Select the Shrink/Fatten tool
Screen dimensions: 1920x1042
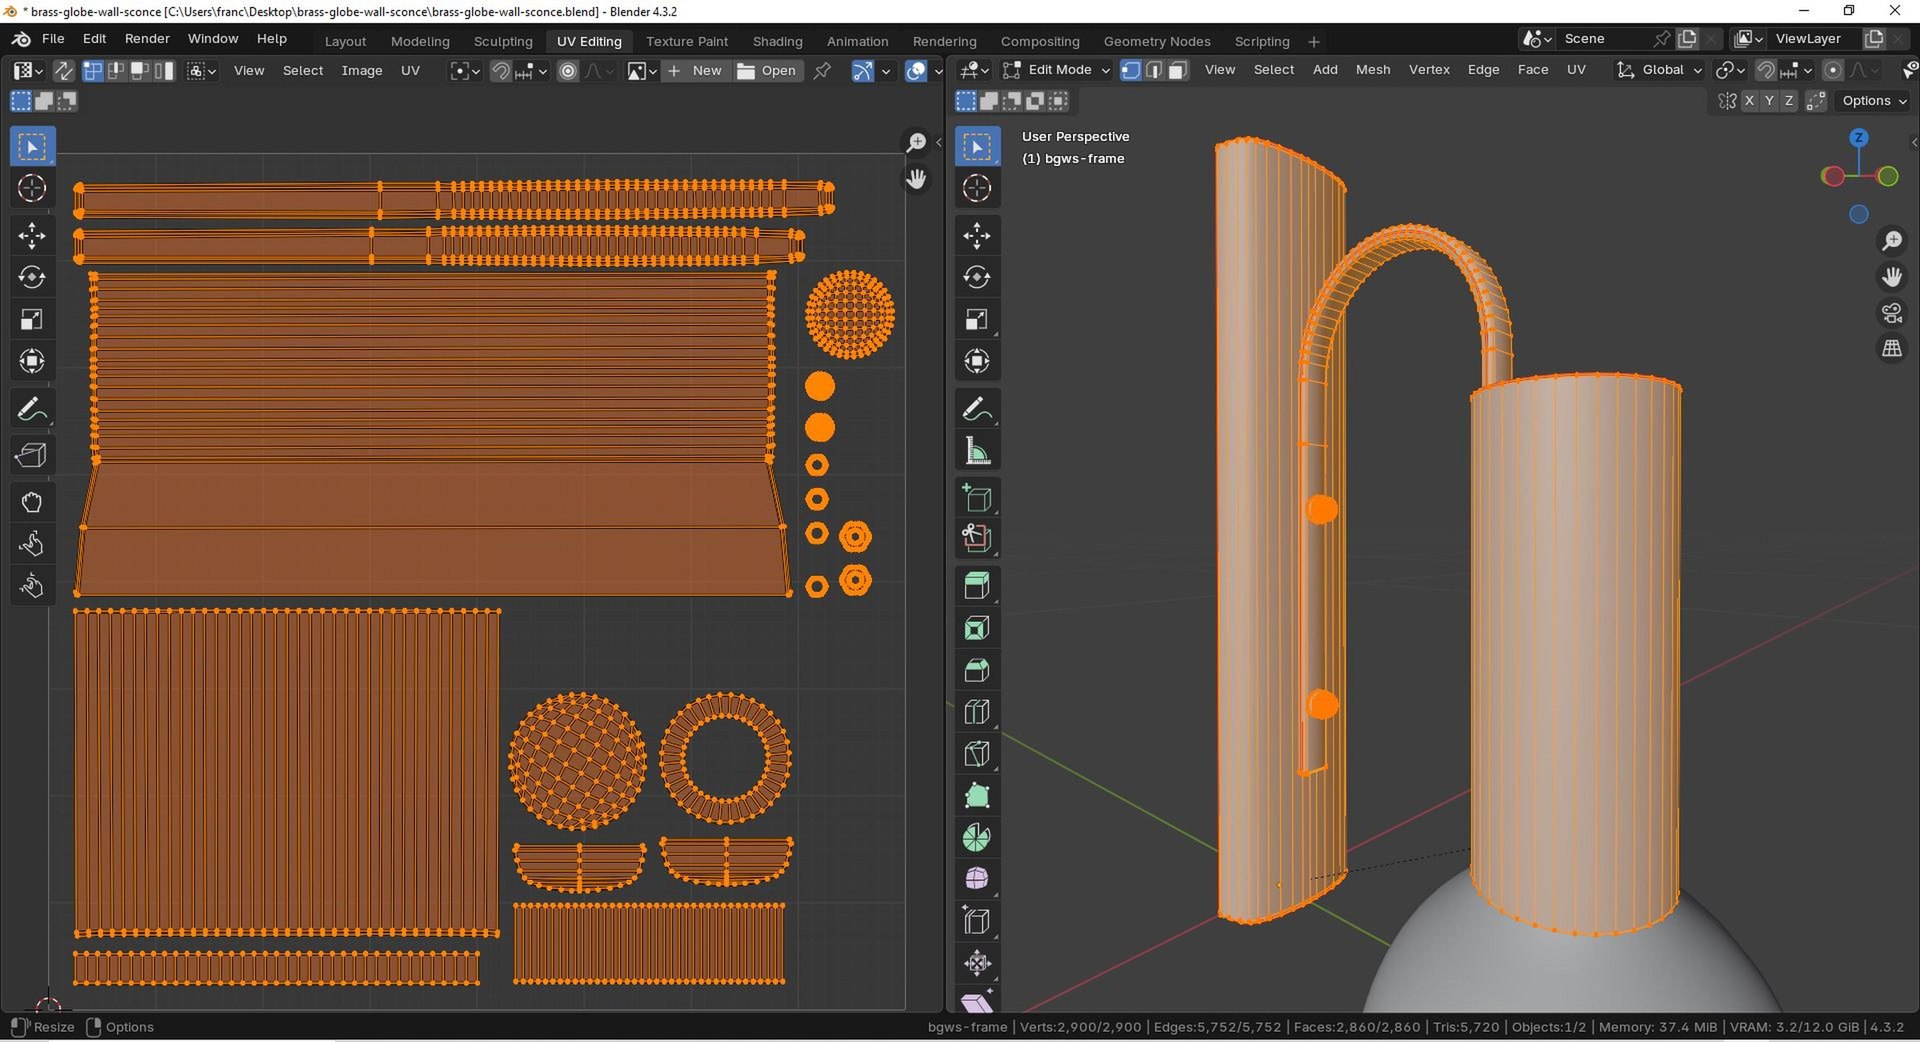(x=977, y=963)
